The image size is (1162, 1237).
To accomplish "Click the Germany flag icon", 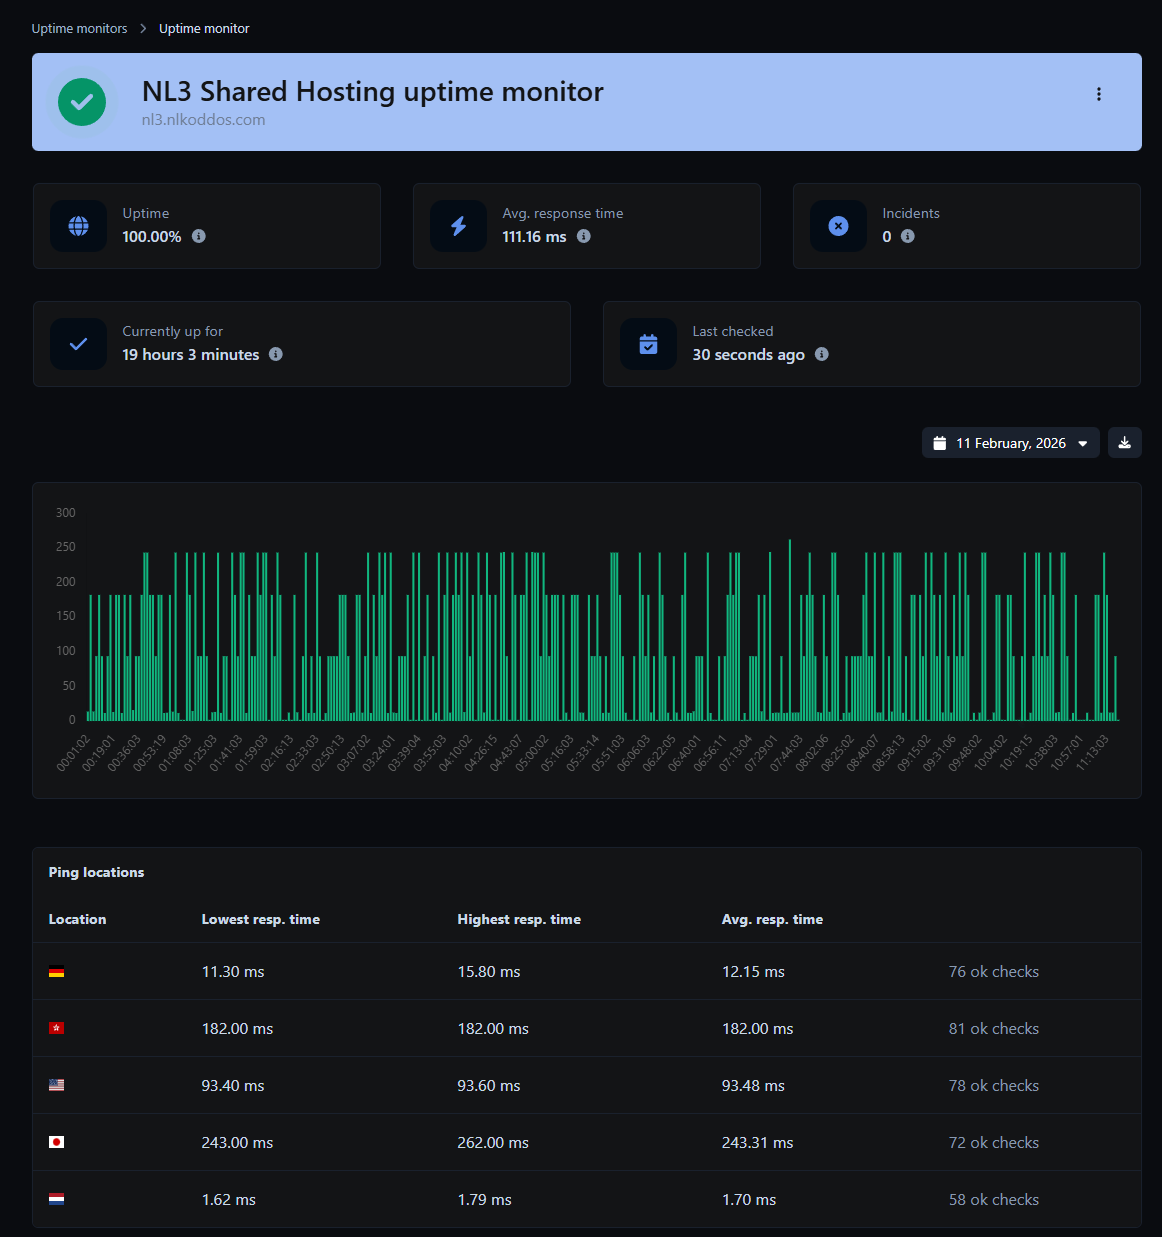I will [57, 972].
